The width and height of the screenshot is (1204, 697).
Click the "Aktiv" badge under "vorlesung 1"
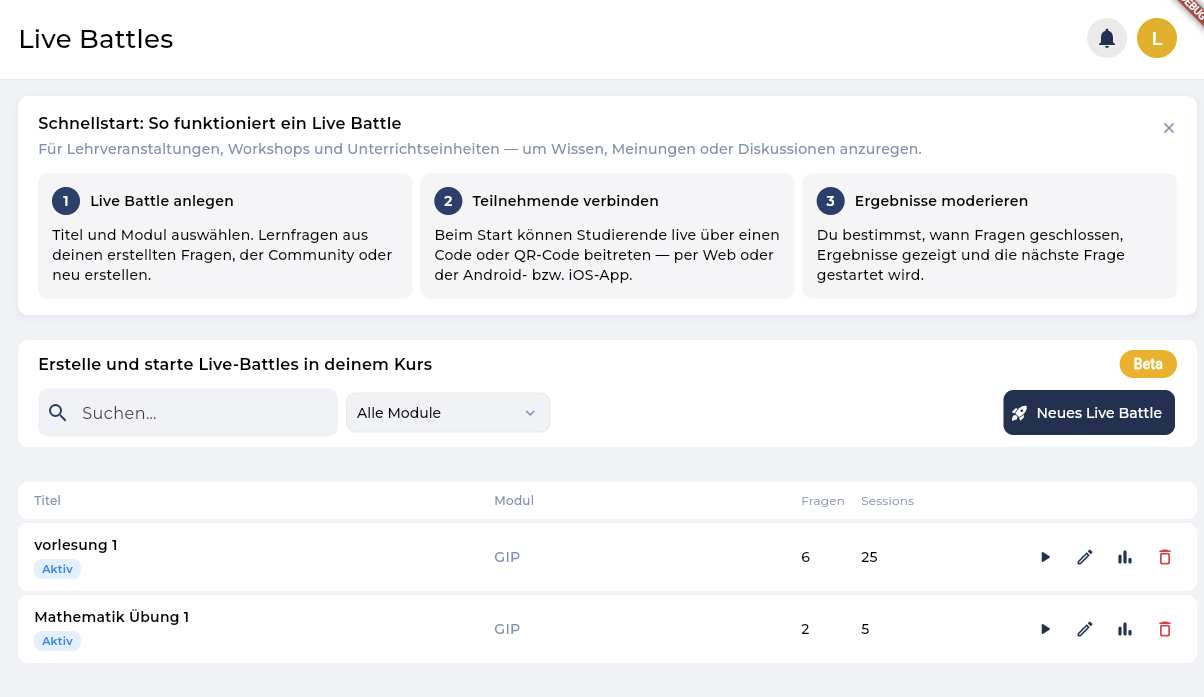tap(57, 569)
